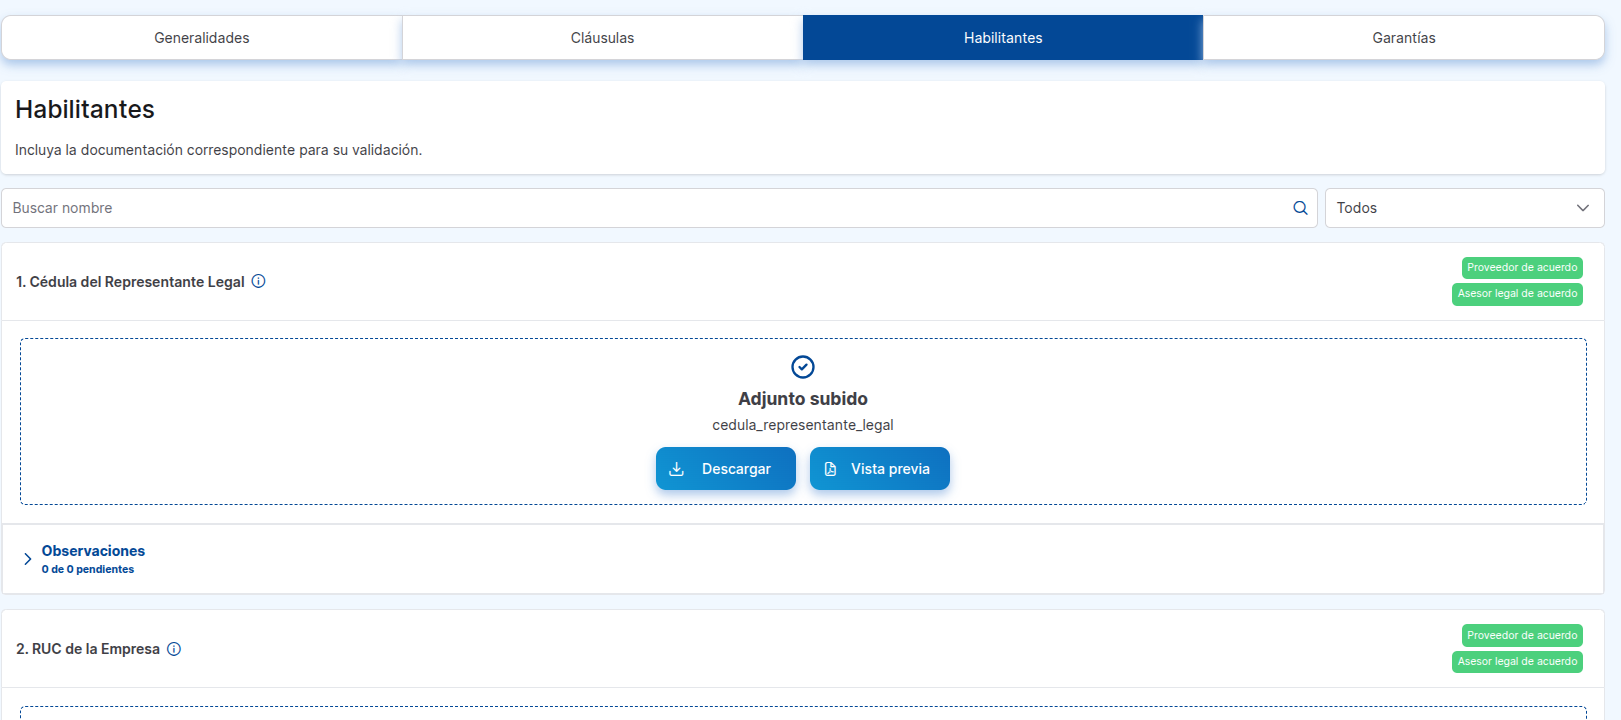Click Proveedor de acuerdo badge for Cédula
Screen dimensions: 1621x720
tap(1521, 268)
